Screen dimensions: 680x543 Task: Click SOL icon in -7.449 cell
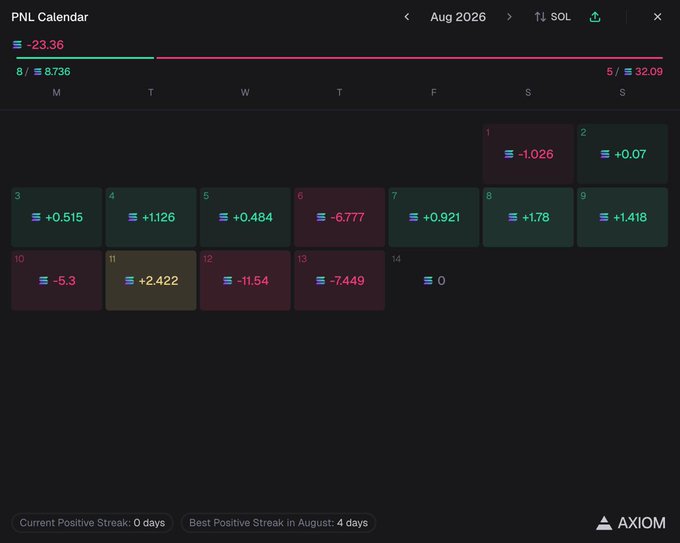[x=320, y=281]
